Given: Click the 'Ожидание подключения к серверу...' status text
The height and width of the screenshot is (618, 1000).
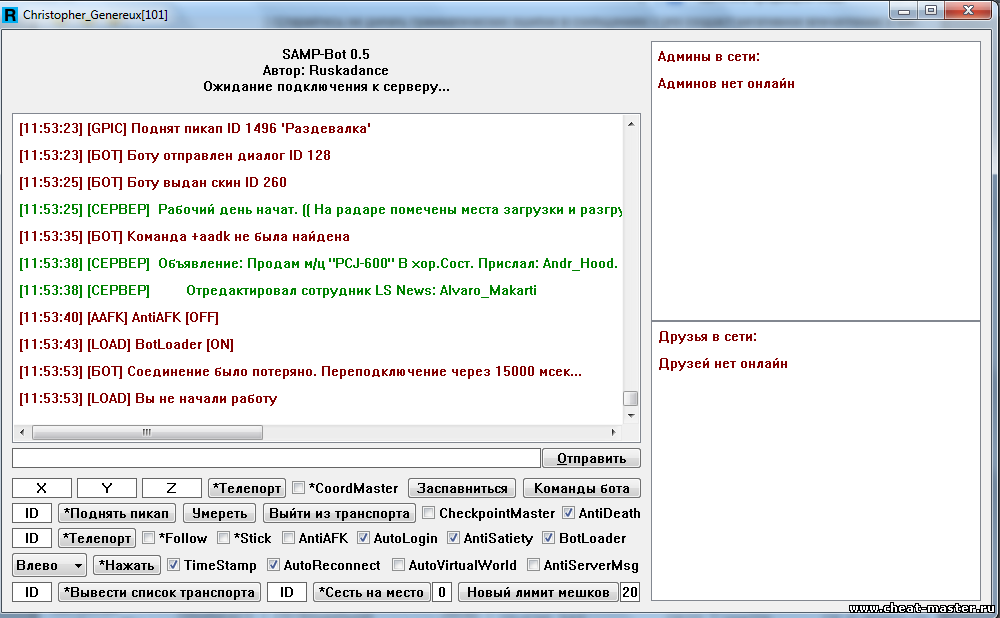Looking at the screenshot, I should [326, 86].
